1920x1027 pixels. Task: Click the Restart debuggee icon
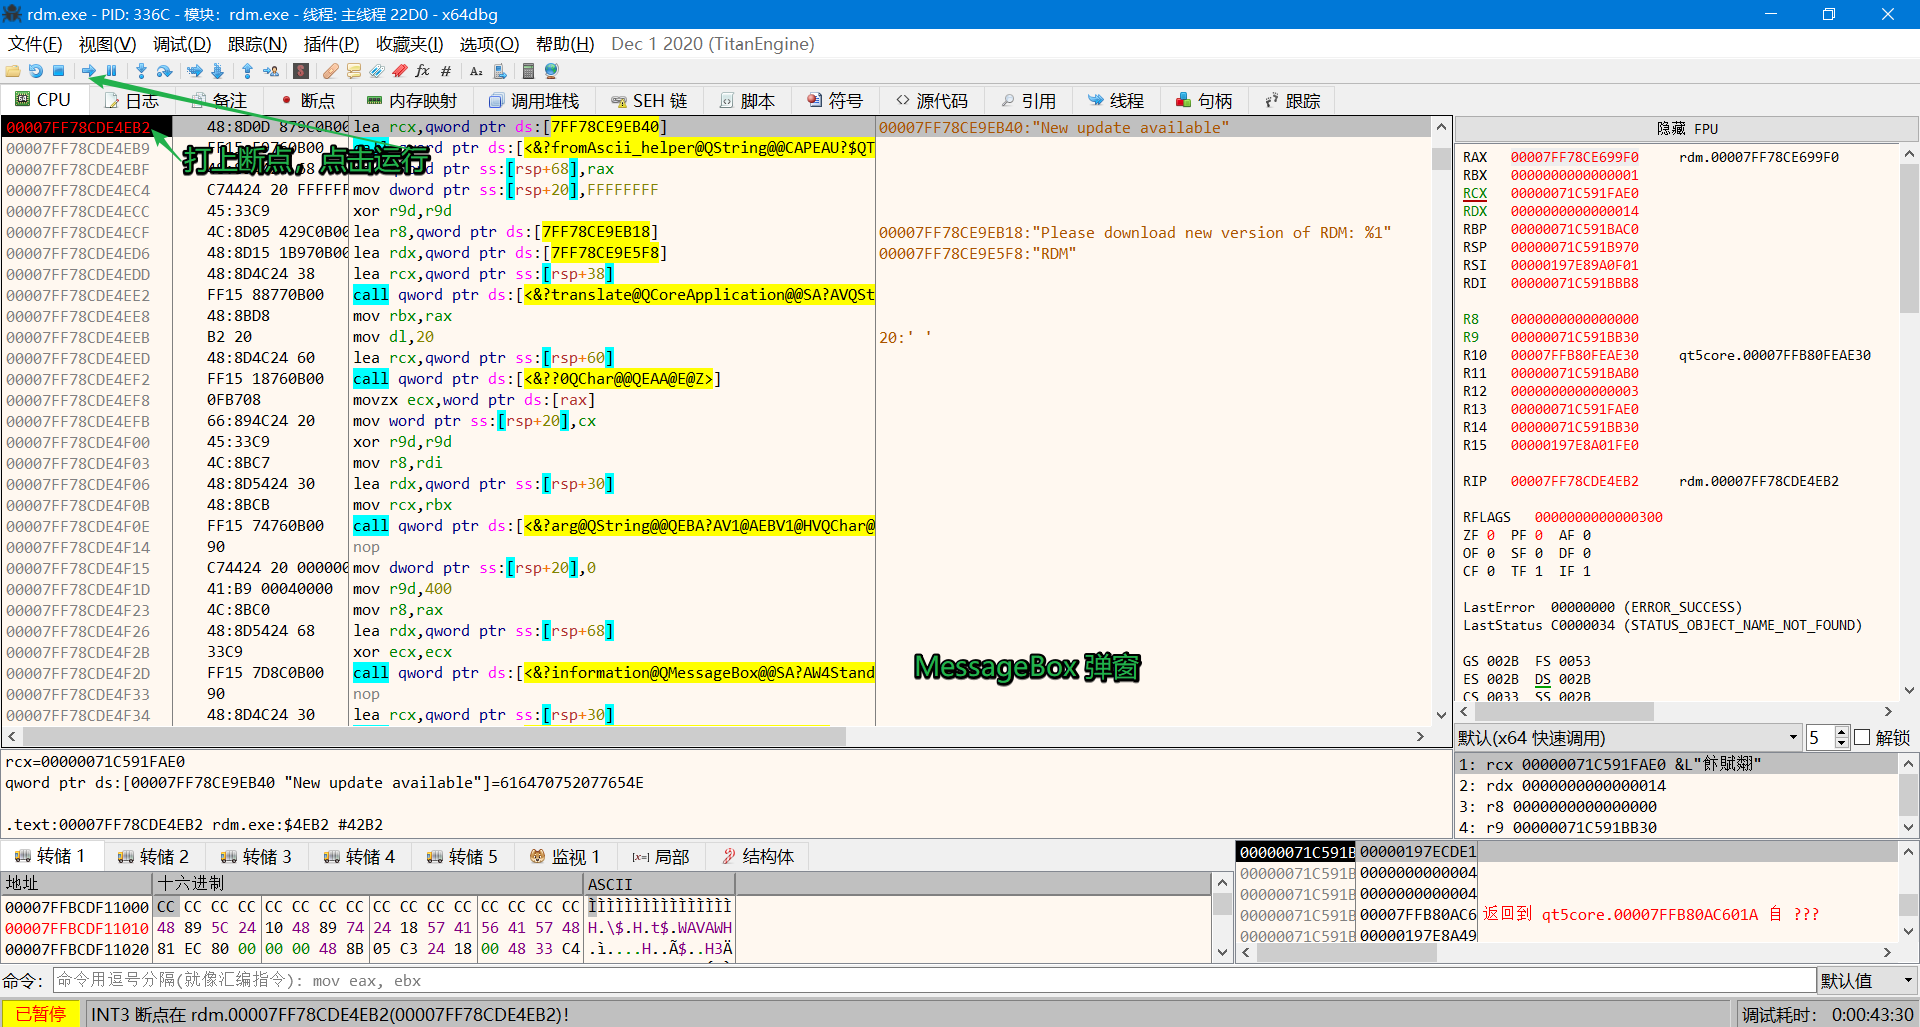point(36,71)
